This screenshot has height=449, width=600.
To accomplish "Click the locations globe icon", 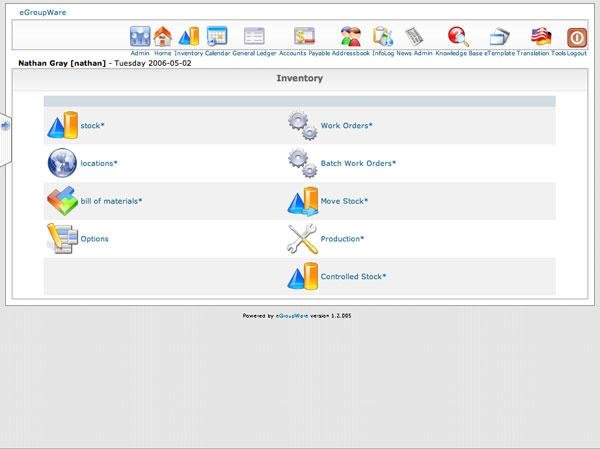I will pyautogui.click(x=62, y=163).
